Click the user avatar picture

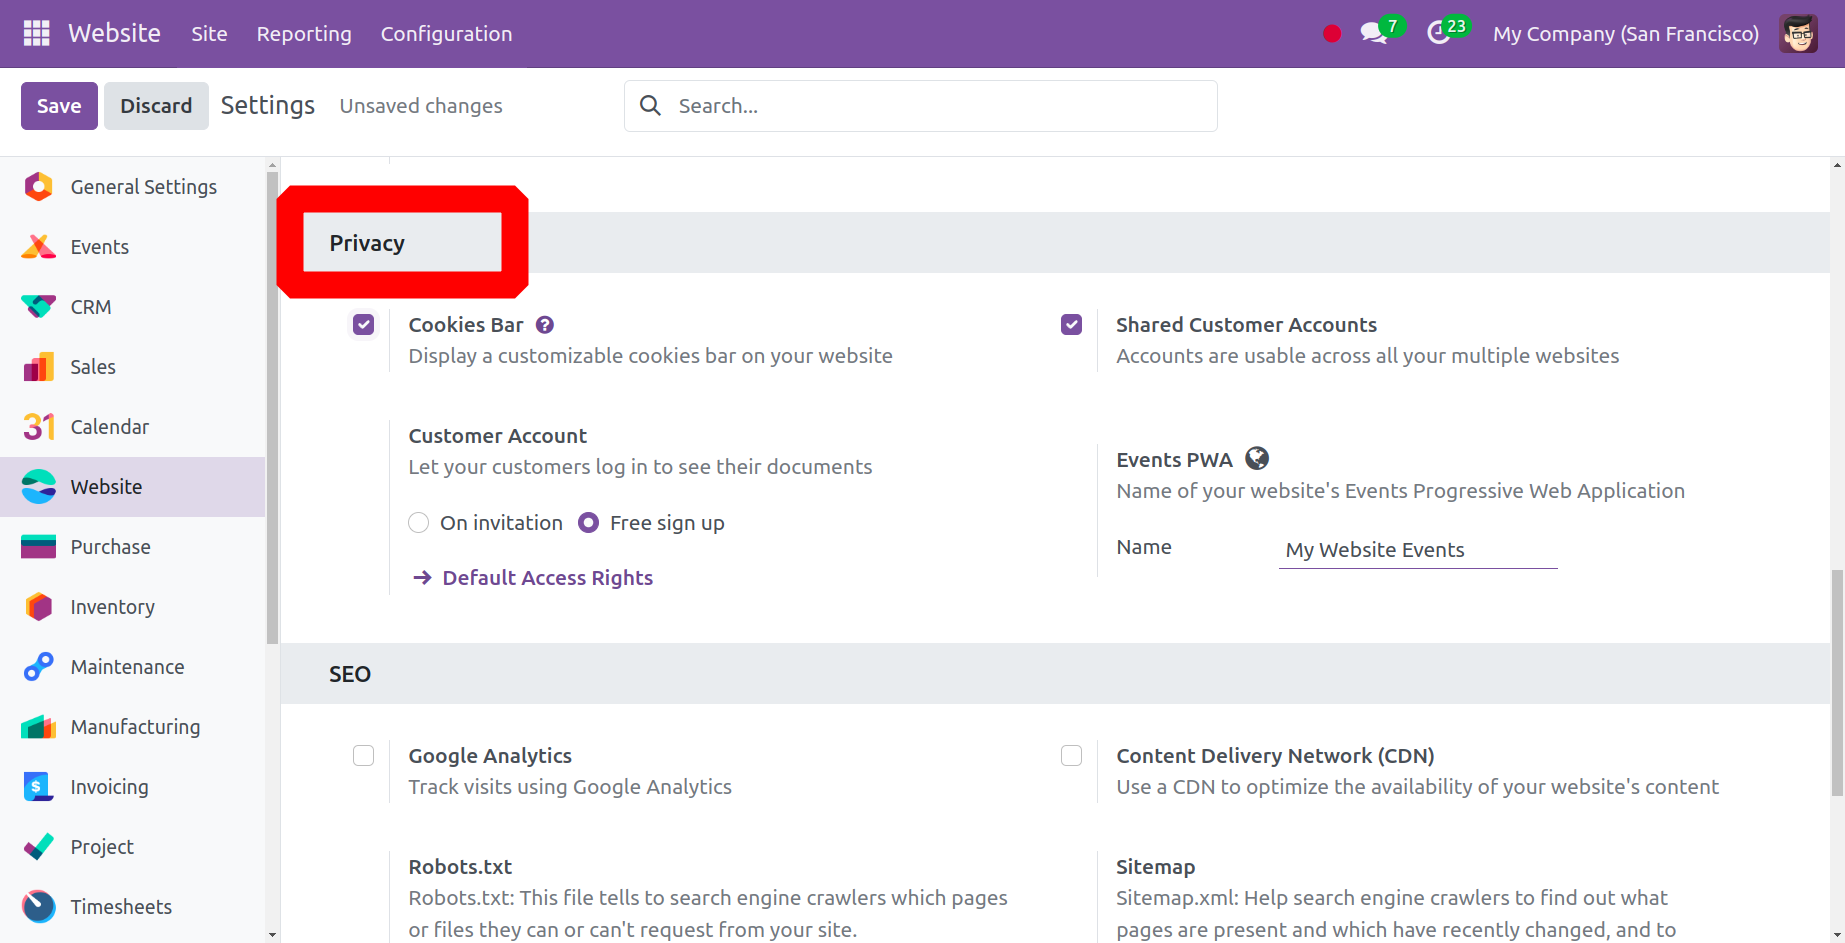pyautogui.click(x=1798, y=33)
